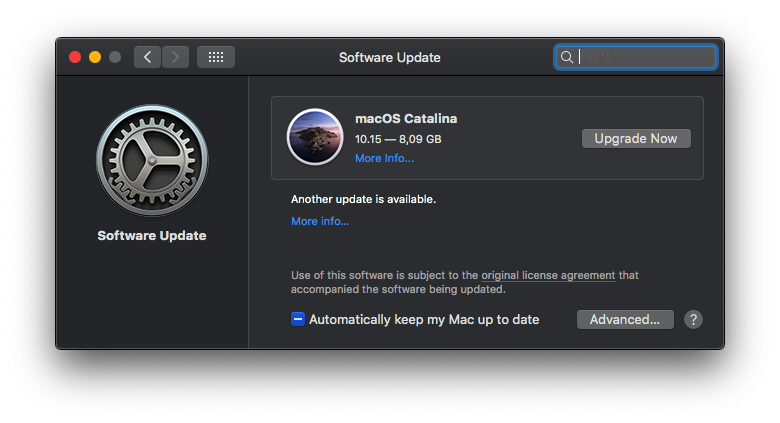Show all preferences grid icon
Image resolution: width=780 pixels, height=423 pixels.
(215, 57)
